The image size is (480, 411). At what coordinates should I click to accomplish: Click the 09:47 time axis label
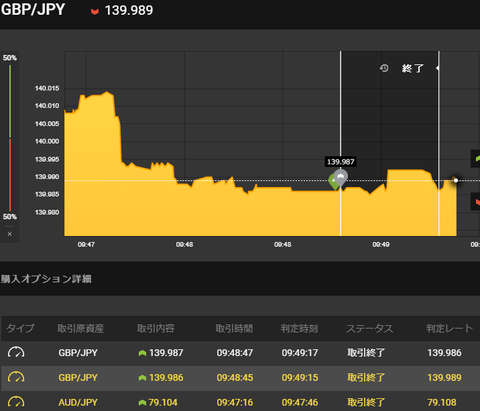[86, 245]
